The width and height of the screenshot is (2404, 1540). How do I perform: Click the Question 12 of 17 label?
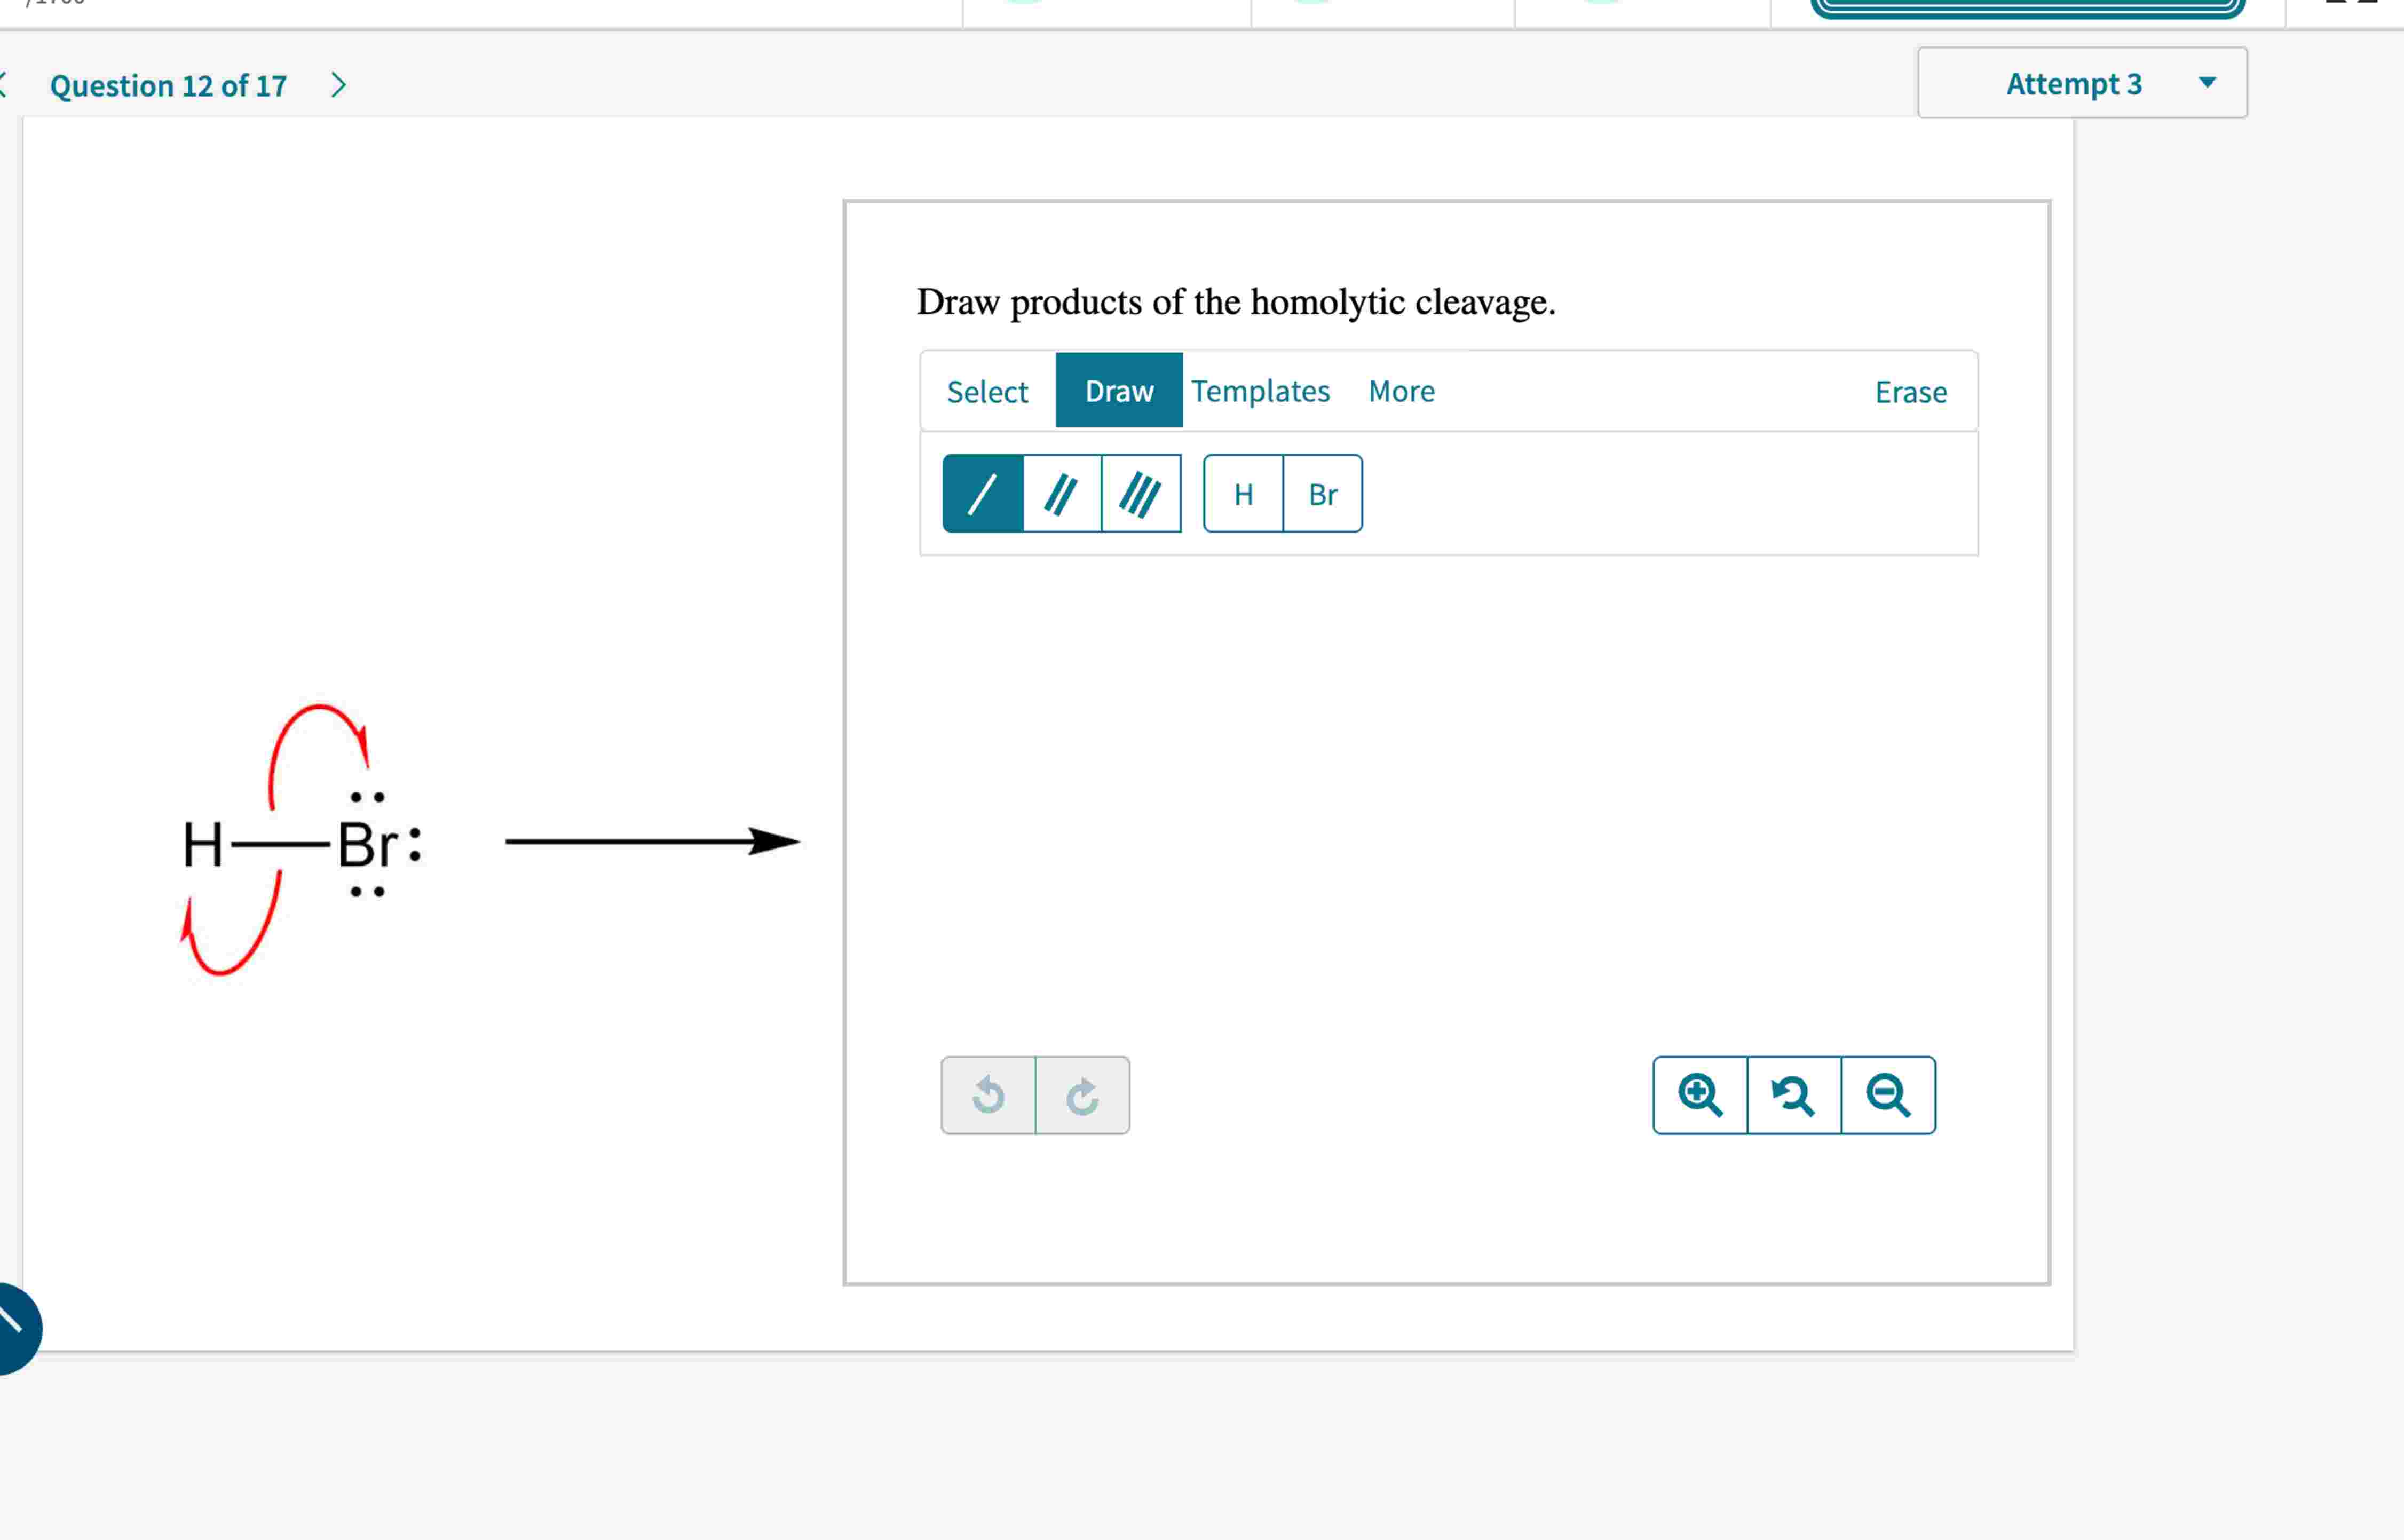coord(169,86)
